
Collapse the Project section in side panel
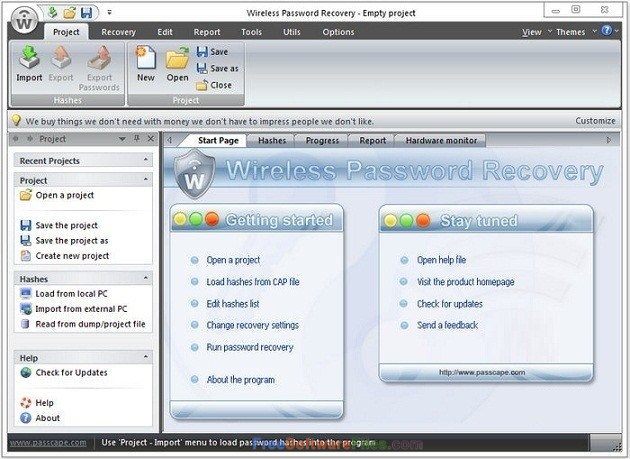pyautogui.click(x=145, y=179)
